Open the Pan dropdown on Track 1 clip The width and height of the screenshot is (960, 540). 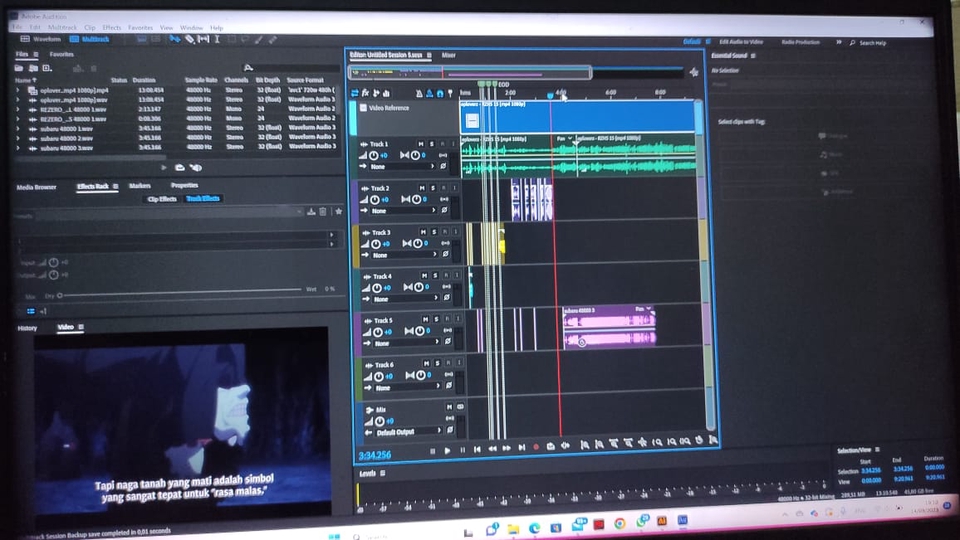coord(564,139)
